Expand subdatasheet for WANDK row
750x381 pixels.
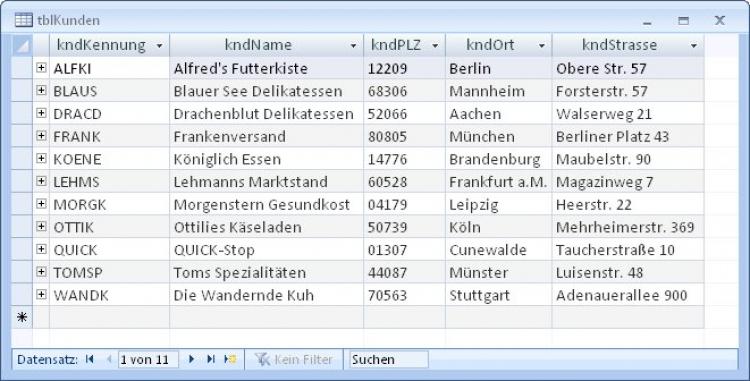click(x=41, y=294)
